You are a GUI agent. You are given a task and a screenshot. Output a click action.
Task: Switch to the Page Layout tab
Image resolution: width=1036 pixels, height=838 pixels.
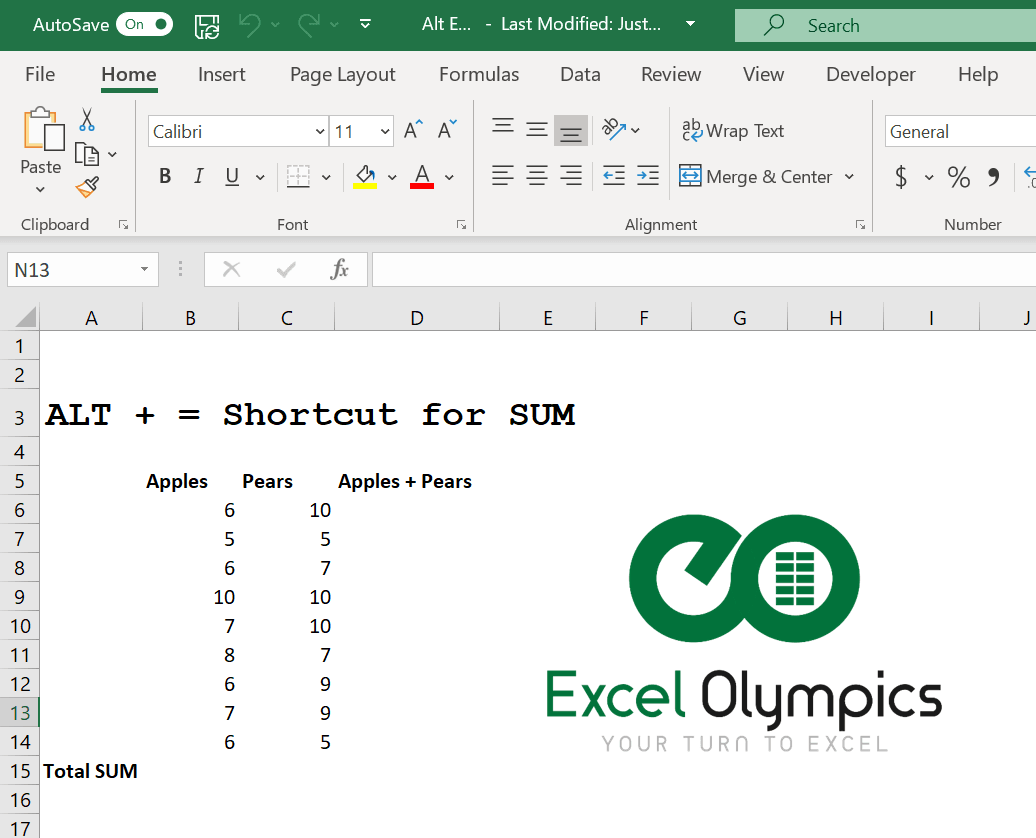coord(342,74)
